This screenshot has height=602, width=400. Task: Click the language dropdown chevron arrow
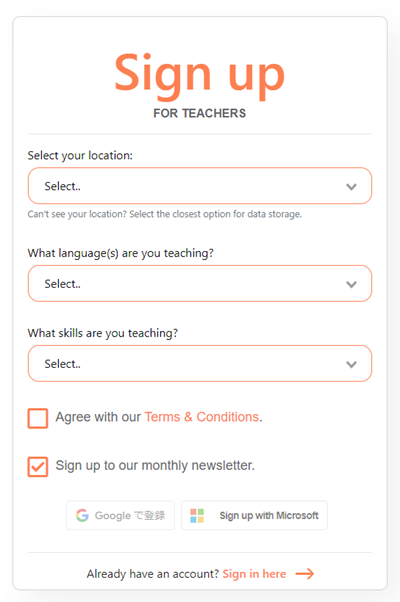click(x=351, y=284)
